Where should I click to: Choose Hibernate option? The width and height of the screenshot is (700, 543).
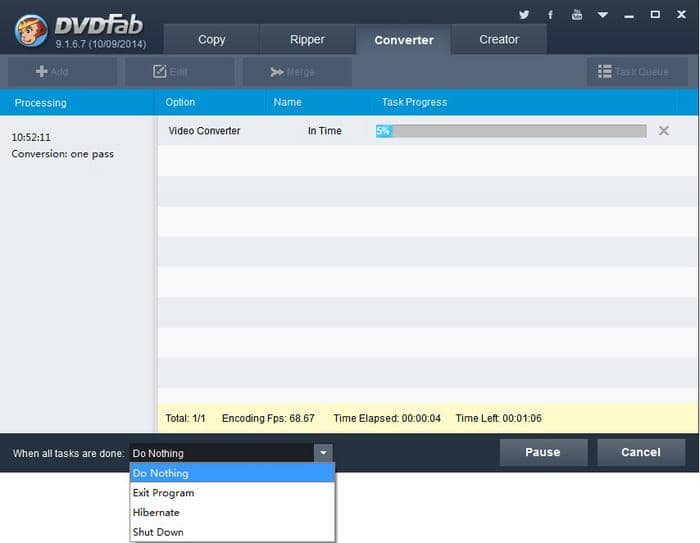[x=232, y=513]
